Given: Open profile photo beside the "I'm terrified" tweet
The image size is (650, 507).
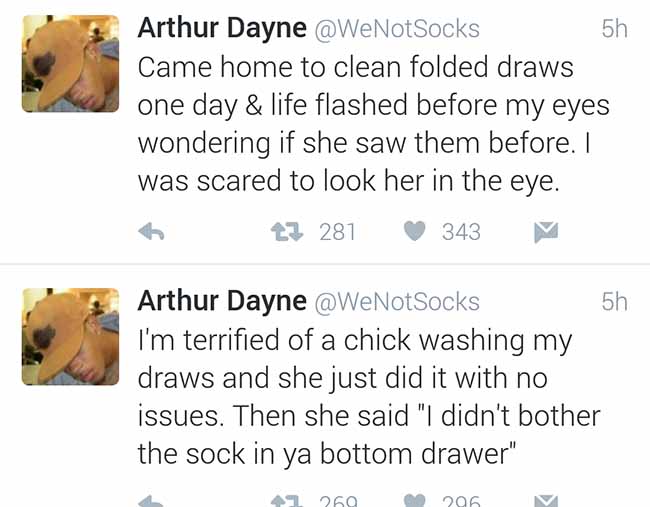Looking at the screenshot, I should pos(70,337).
